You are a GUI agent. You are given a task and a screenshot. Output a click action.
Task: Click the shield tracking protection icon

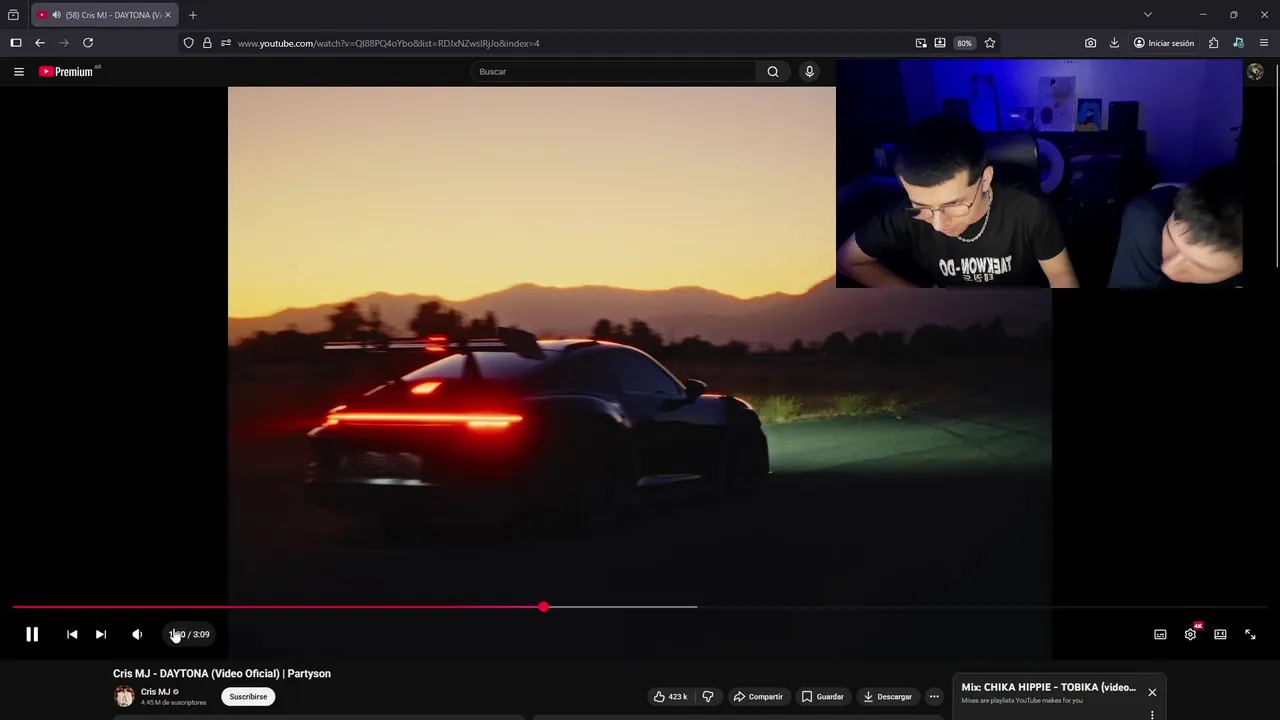188,43
